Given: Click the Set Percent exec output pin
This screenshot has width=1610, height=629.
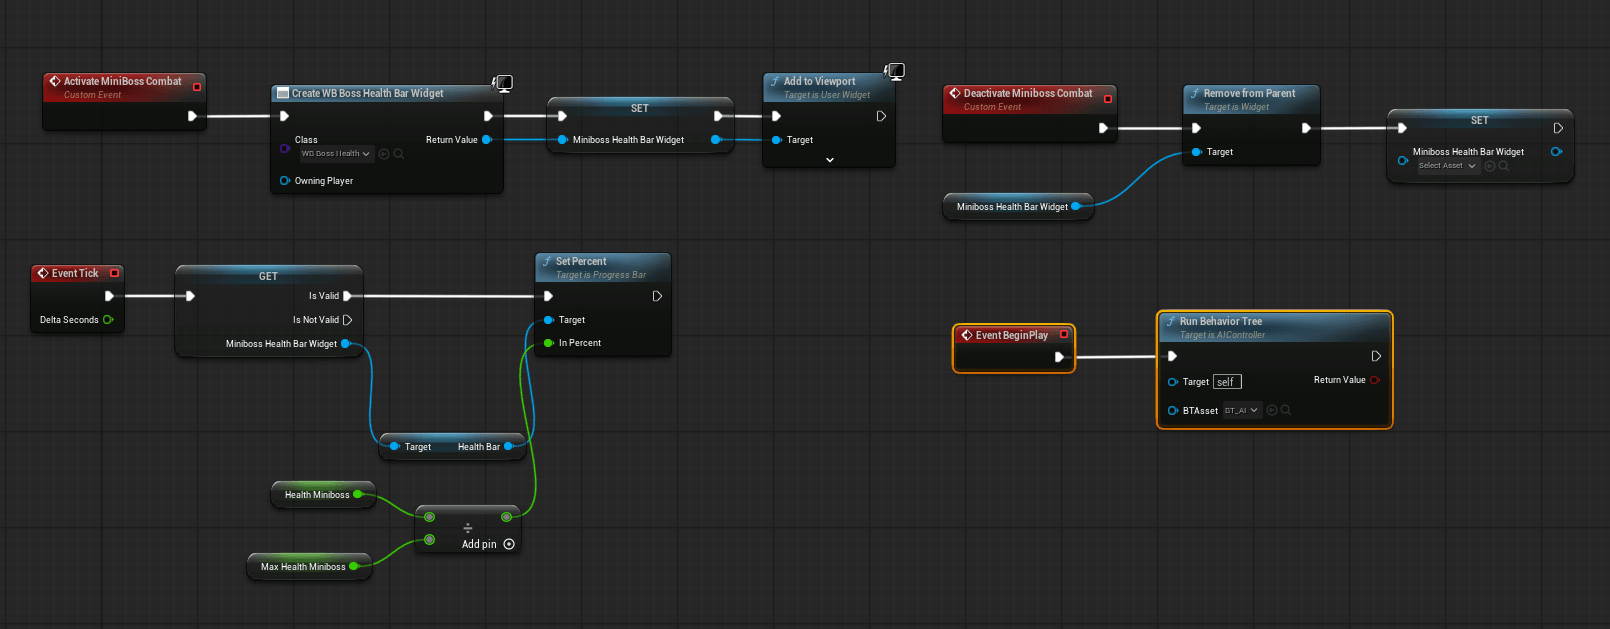Looking at the screenshot, I should pyautogui.click(x=657, y=296).
